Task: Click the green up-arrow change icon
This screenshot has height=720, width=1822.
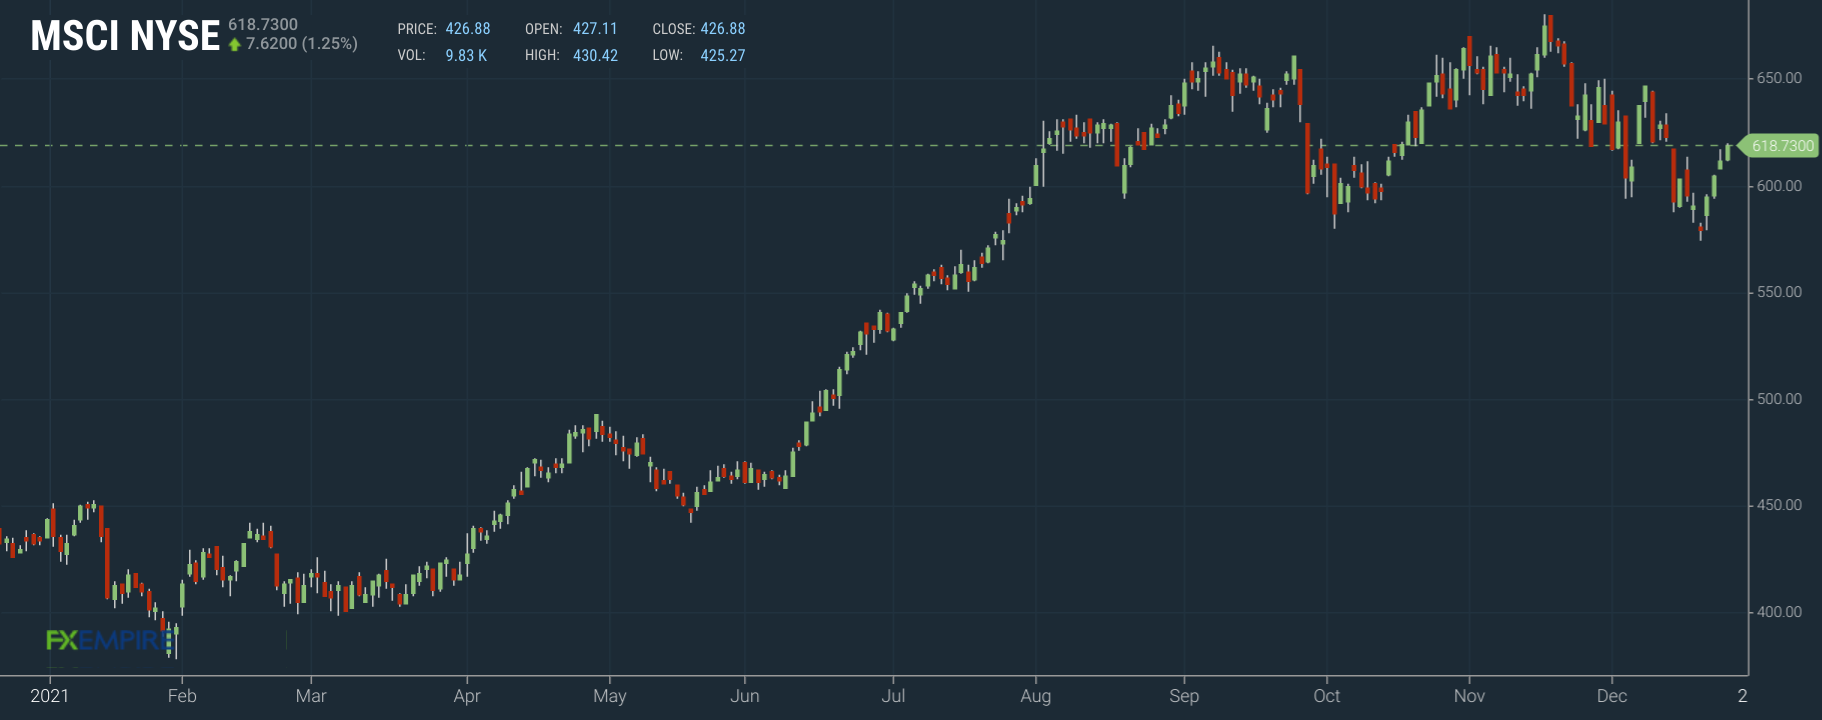Action: [x=235, y=44]
